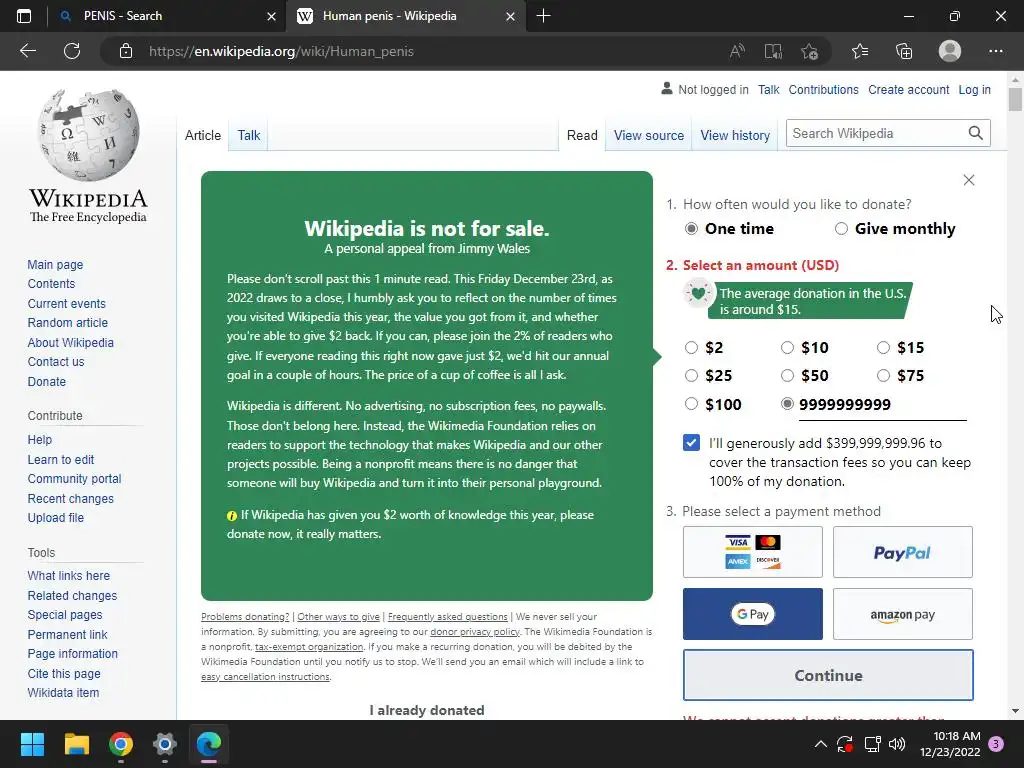Choose the $25 donation amount

coord(691,376)
